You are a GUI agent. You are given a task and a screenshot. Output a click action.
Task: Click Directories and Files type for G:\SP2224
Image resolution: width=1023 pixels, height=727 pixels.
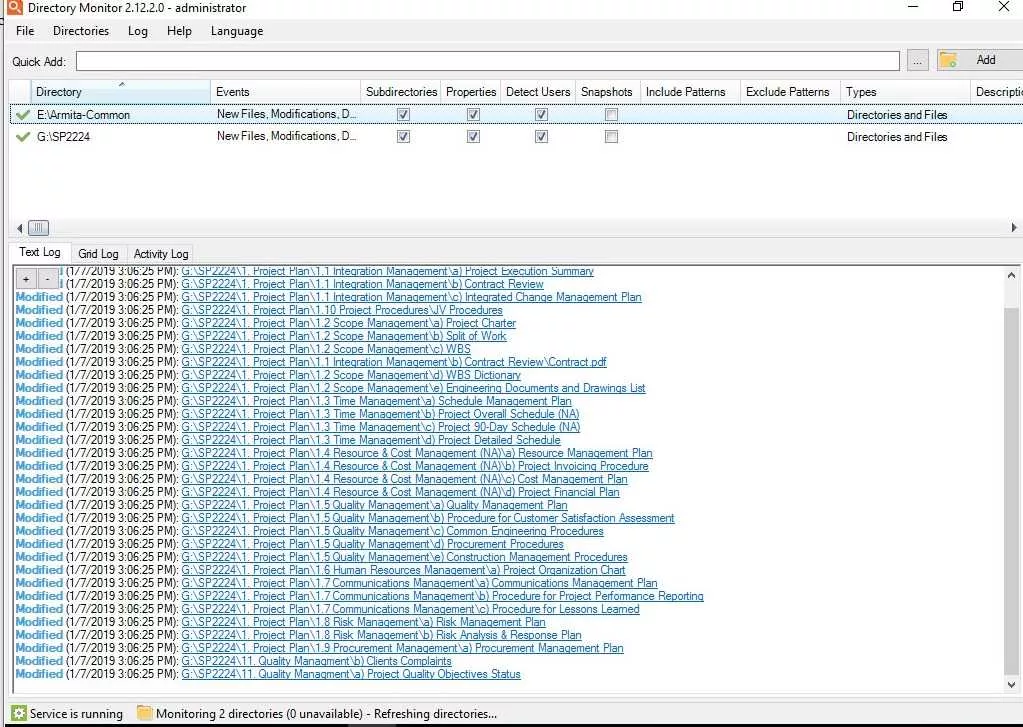[x=897, y=137]
